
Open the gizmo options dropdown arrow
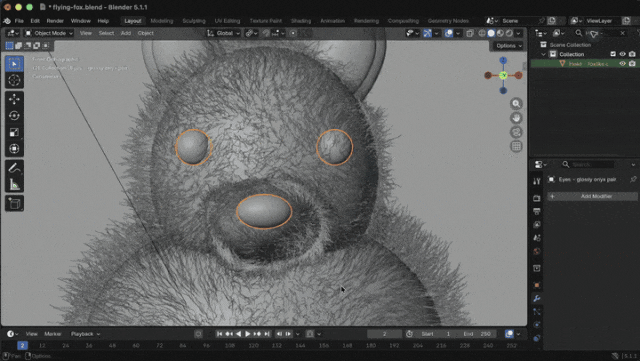[437, 33]
